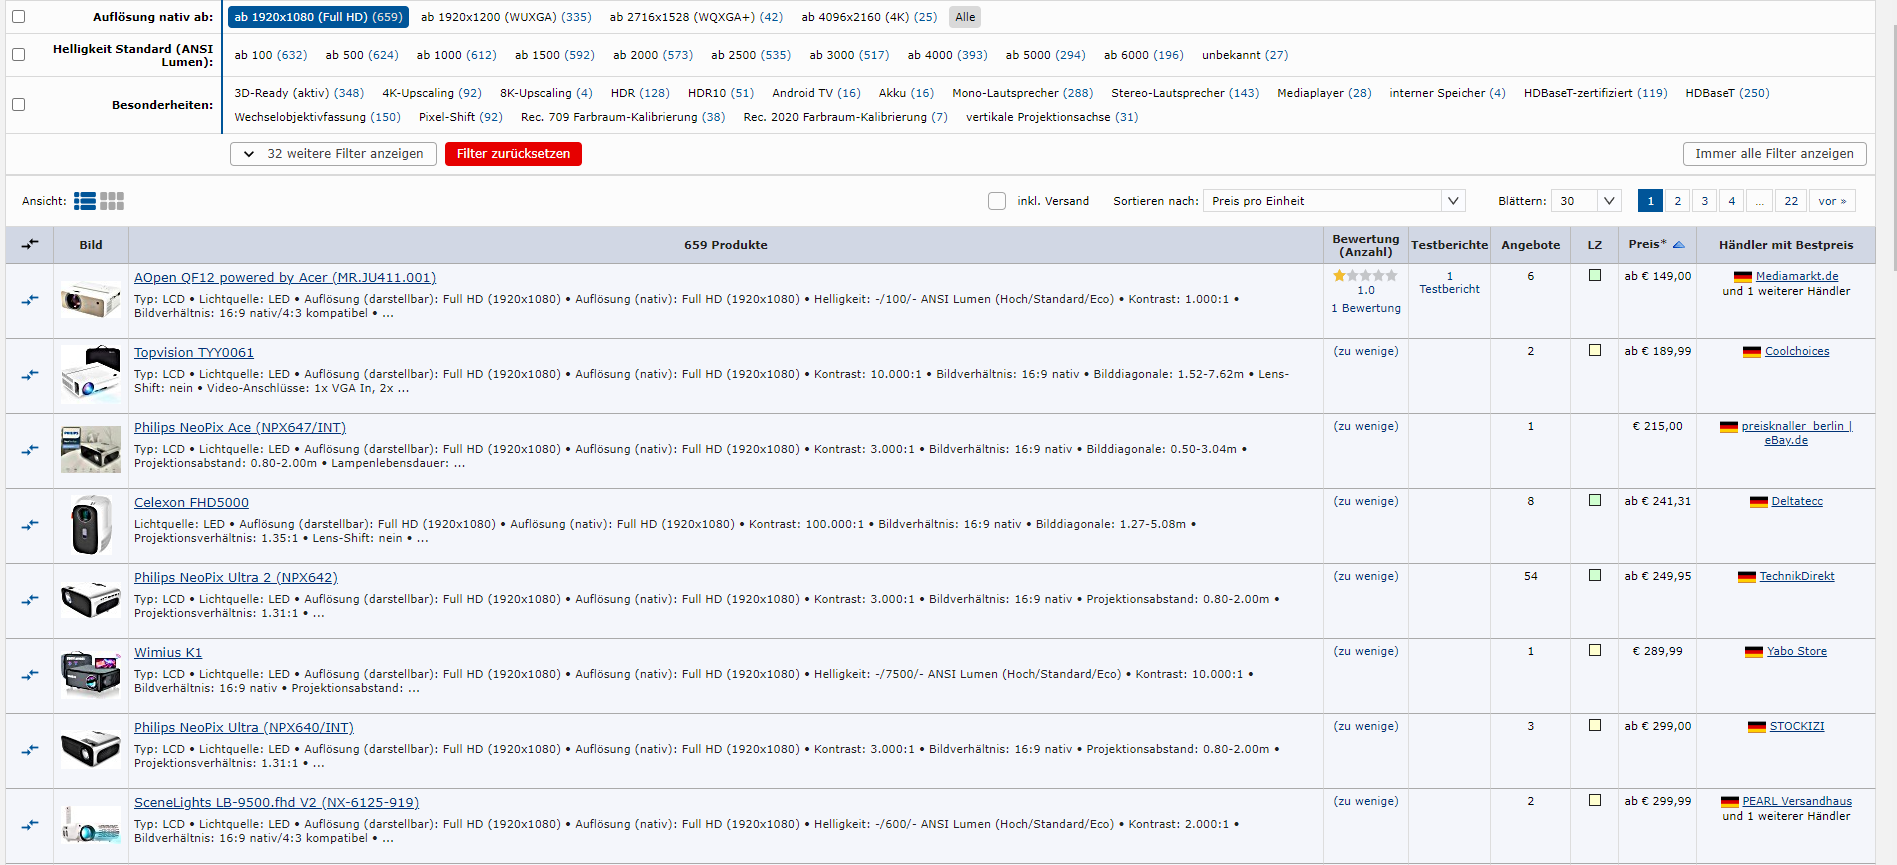
Task: Click German flag next to Coolchoices
Action: coord(1752,352)
